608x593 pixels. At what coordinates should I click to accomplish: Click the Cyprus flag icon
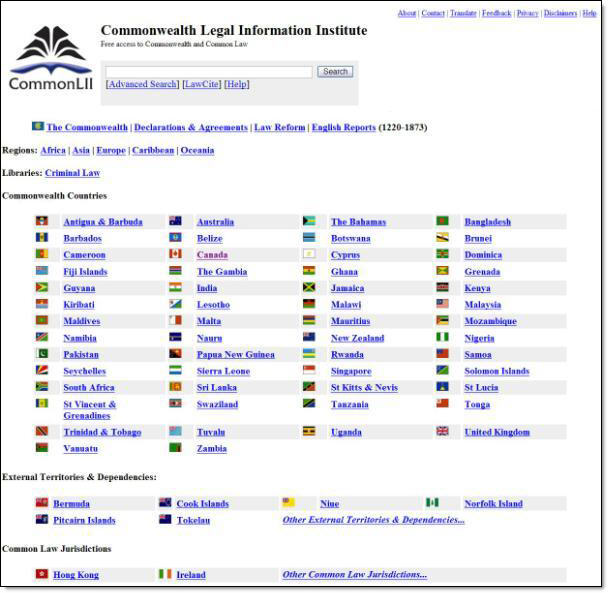pos(309,254)
